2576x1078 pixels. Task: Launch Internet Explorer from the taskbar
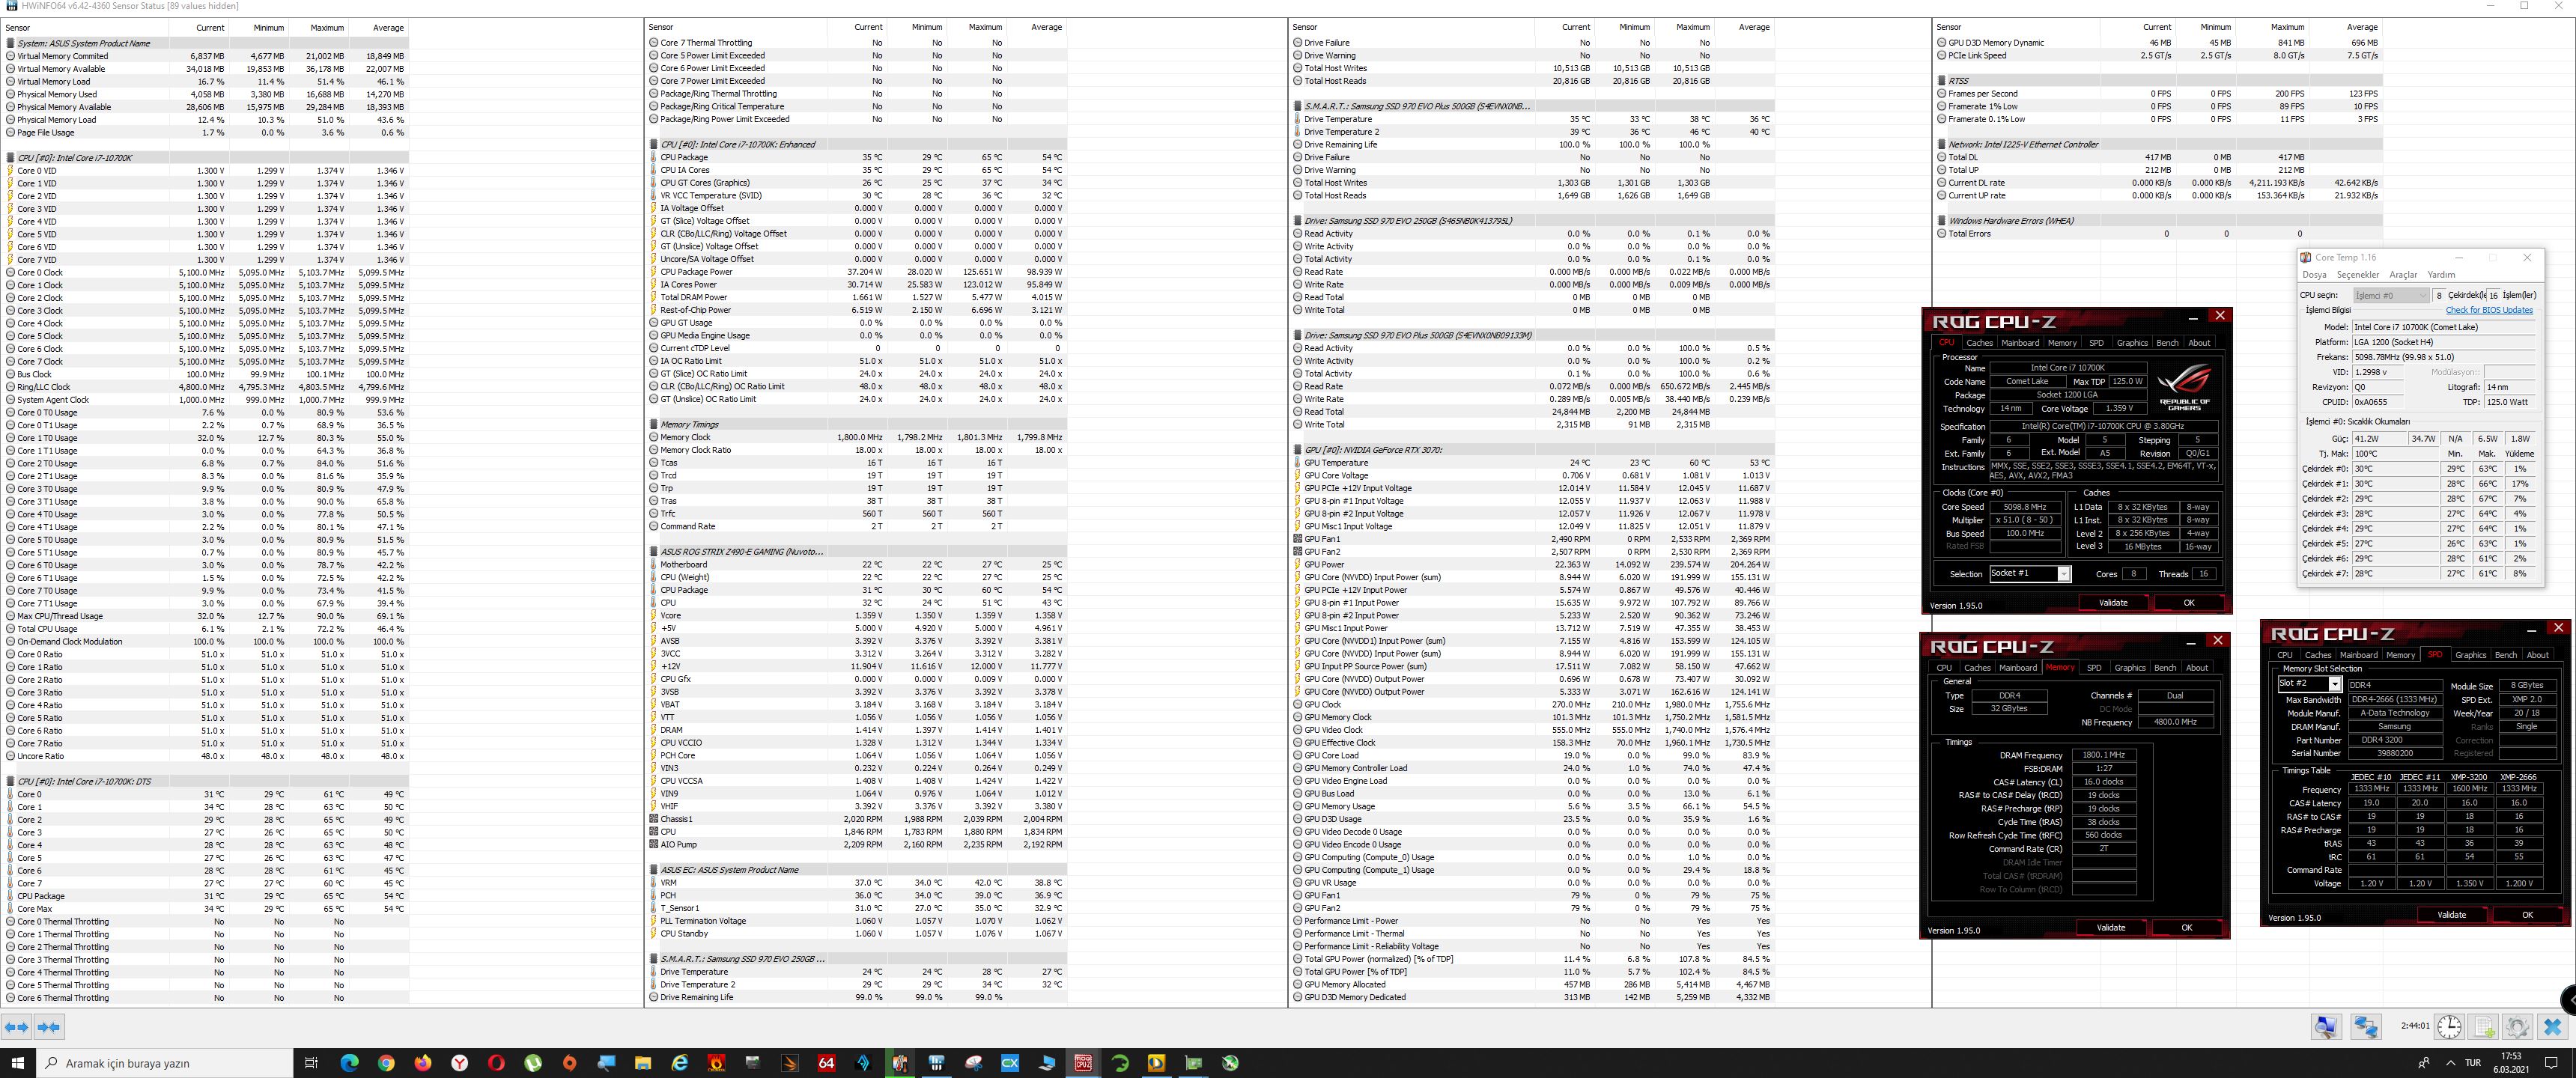pyautogui.click(x=679, y=1063)
